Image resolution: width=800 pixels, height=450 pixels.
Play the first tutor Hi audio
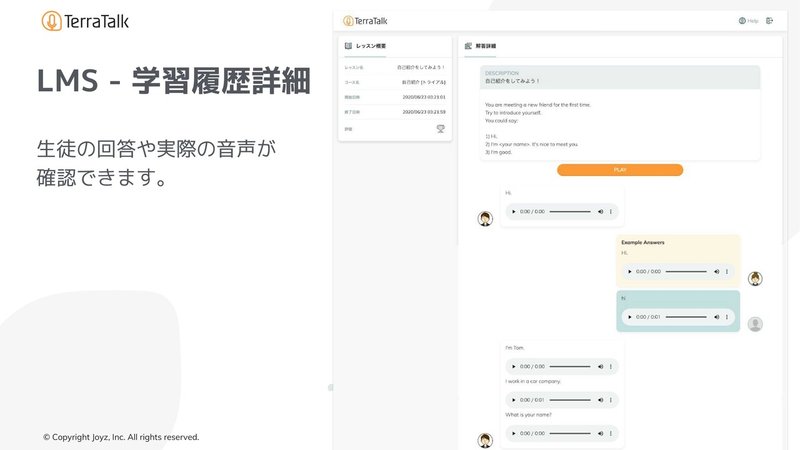[513, 212]
